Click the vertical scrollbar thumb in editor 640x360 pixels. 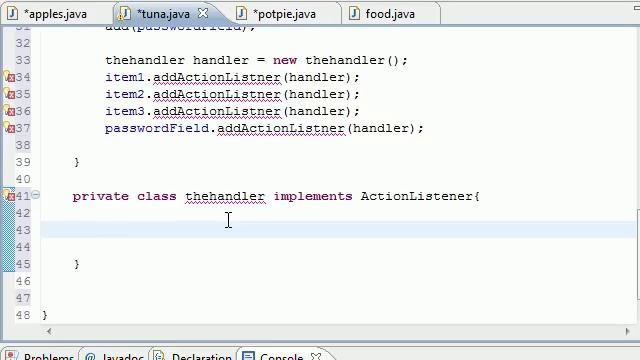click(638, 254)
